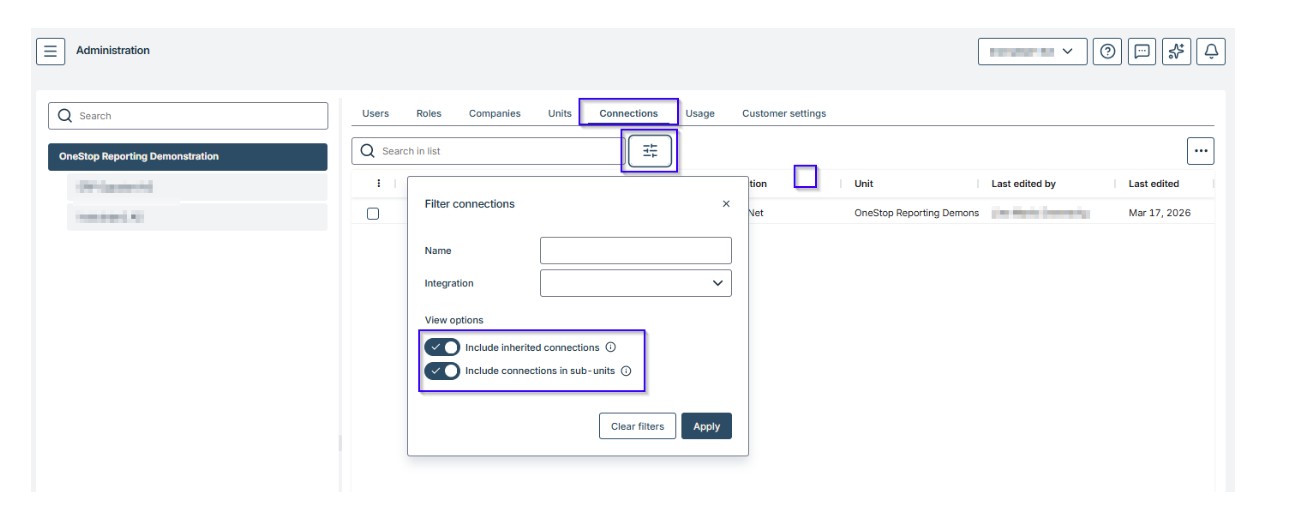This screenshot has width=1294, height=513.
Task: Click info icon beside sub-units option
Action: point(626,371)
